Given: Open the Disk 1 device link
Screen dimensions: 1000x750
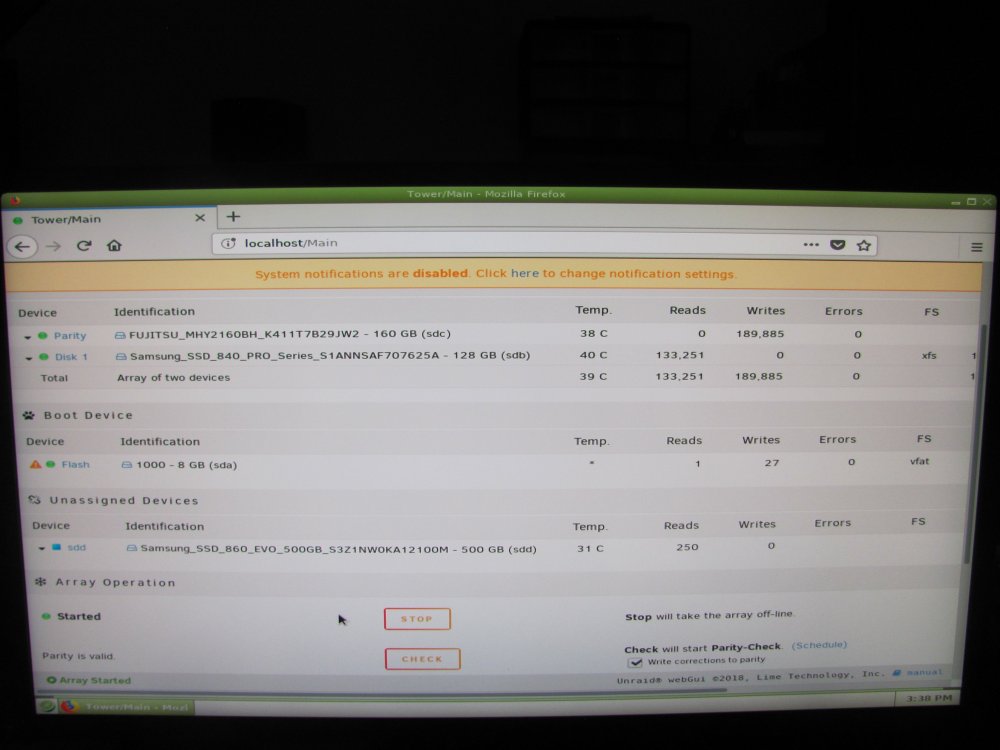Looking at the screenshot, I should (71, 357).
